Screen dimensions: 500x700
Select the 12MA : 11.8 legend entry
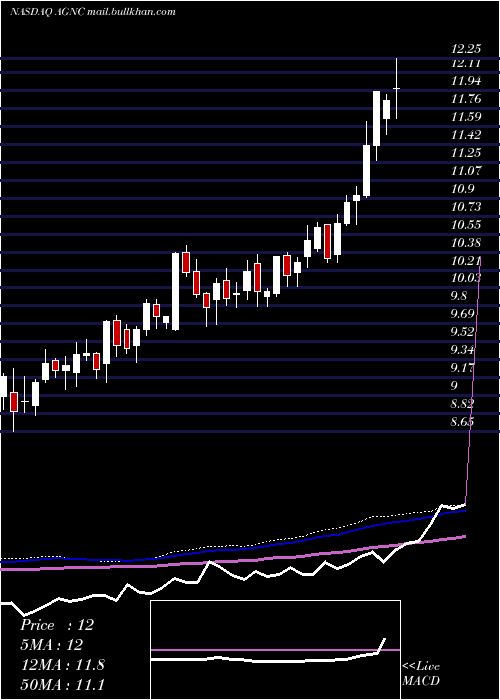point(62,664)
